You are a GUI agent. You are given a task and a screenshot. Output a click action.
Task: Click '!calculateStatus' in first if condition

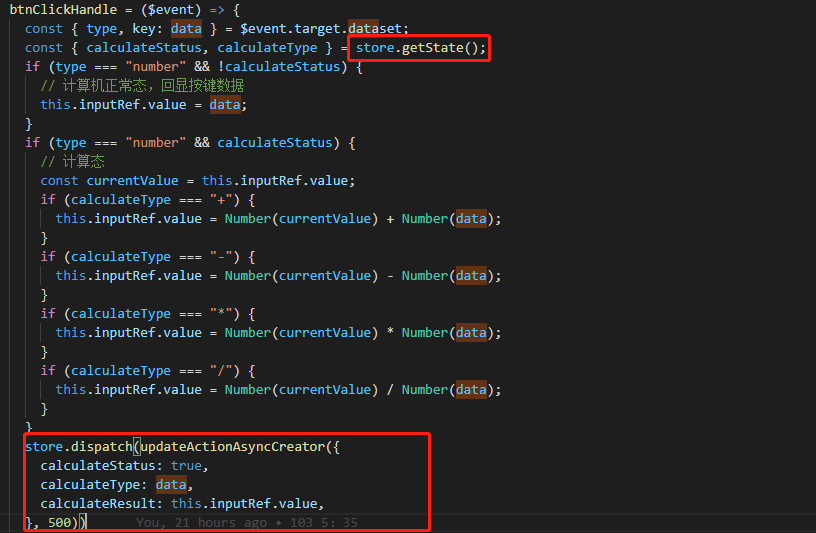coord(279,67)
